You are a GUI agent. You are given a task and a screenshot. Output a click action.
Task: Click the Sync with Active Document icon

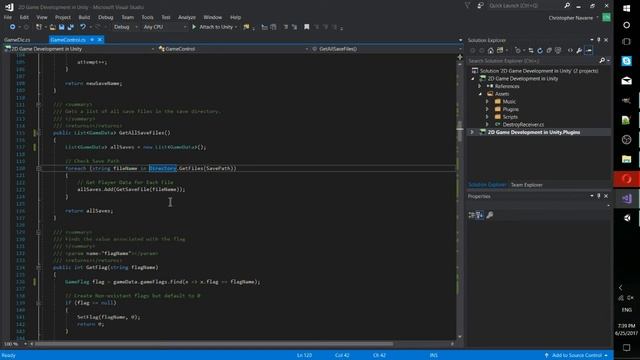pos(531,51)
